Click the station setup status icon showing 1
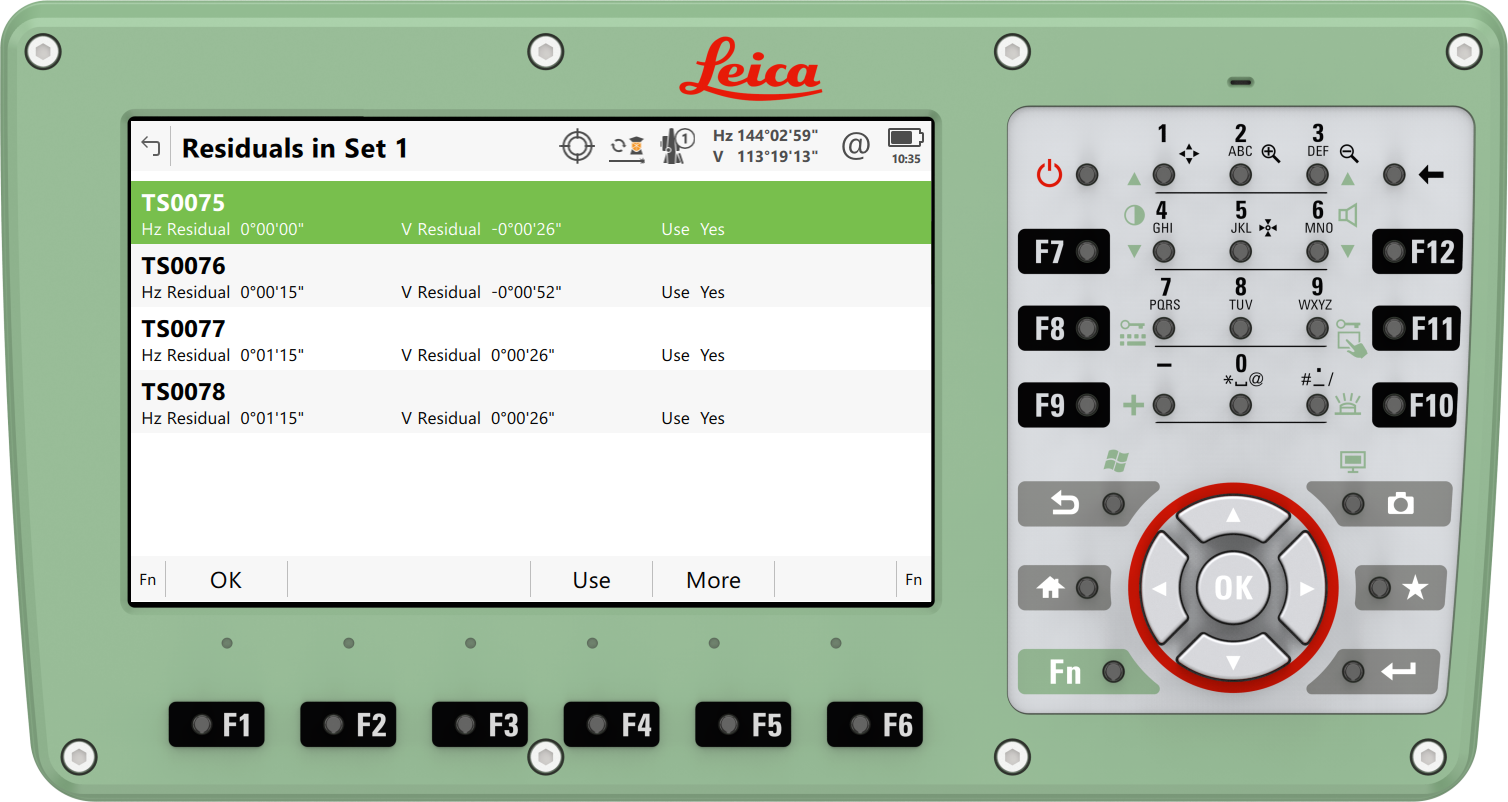This screenshot has width=1508, height=802. (x=676, y=145)
